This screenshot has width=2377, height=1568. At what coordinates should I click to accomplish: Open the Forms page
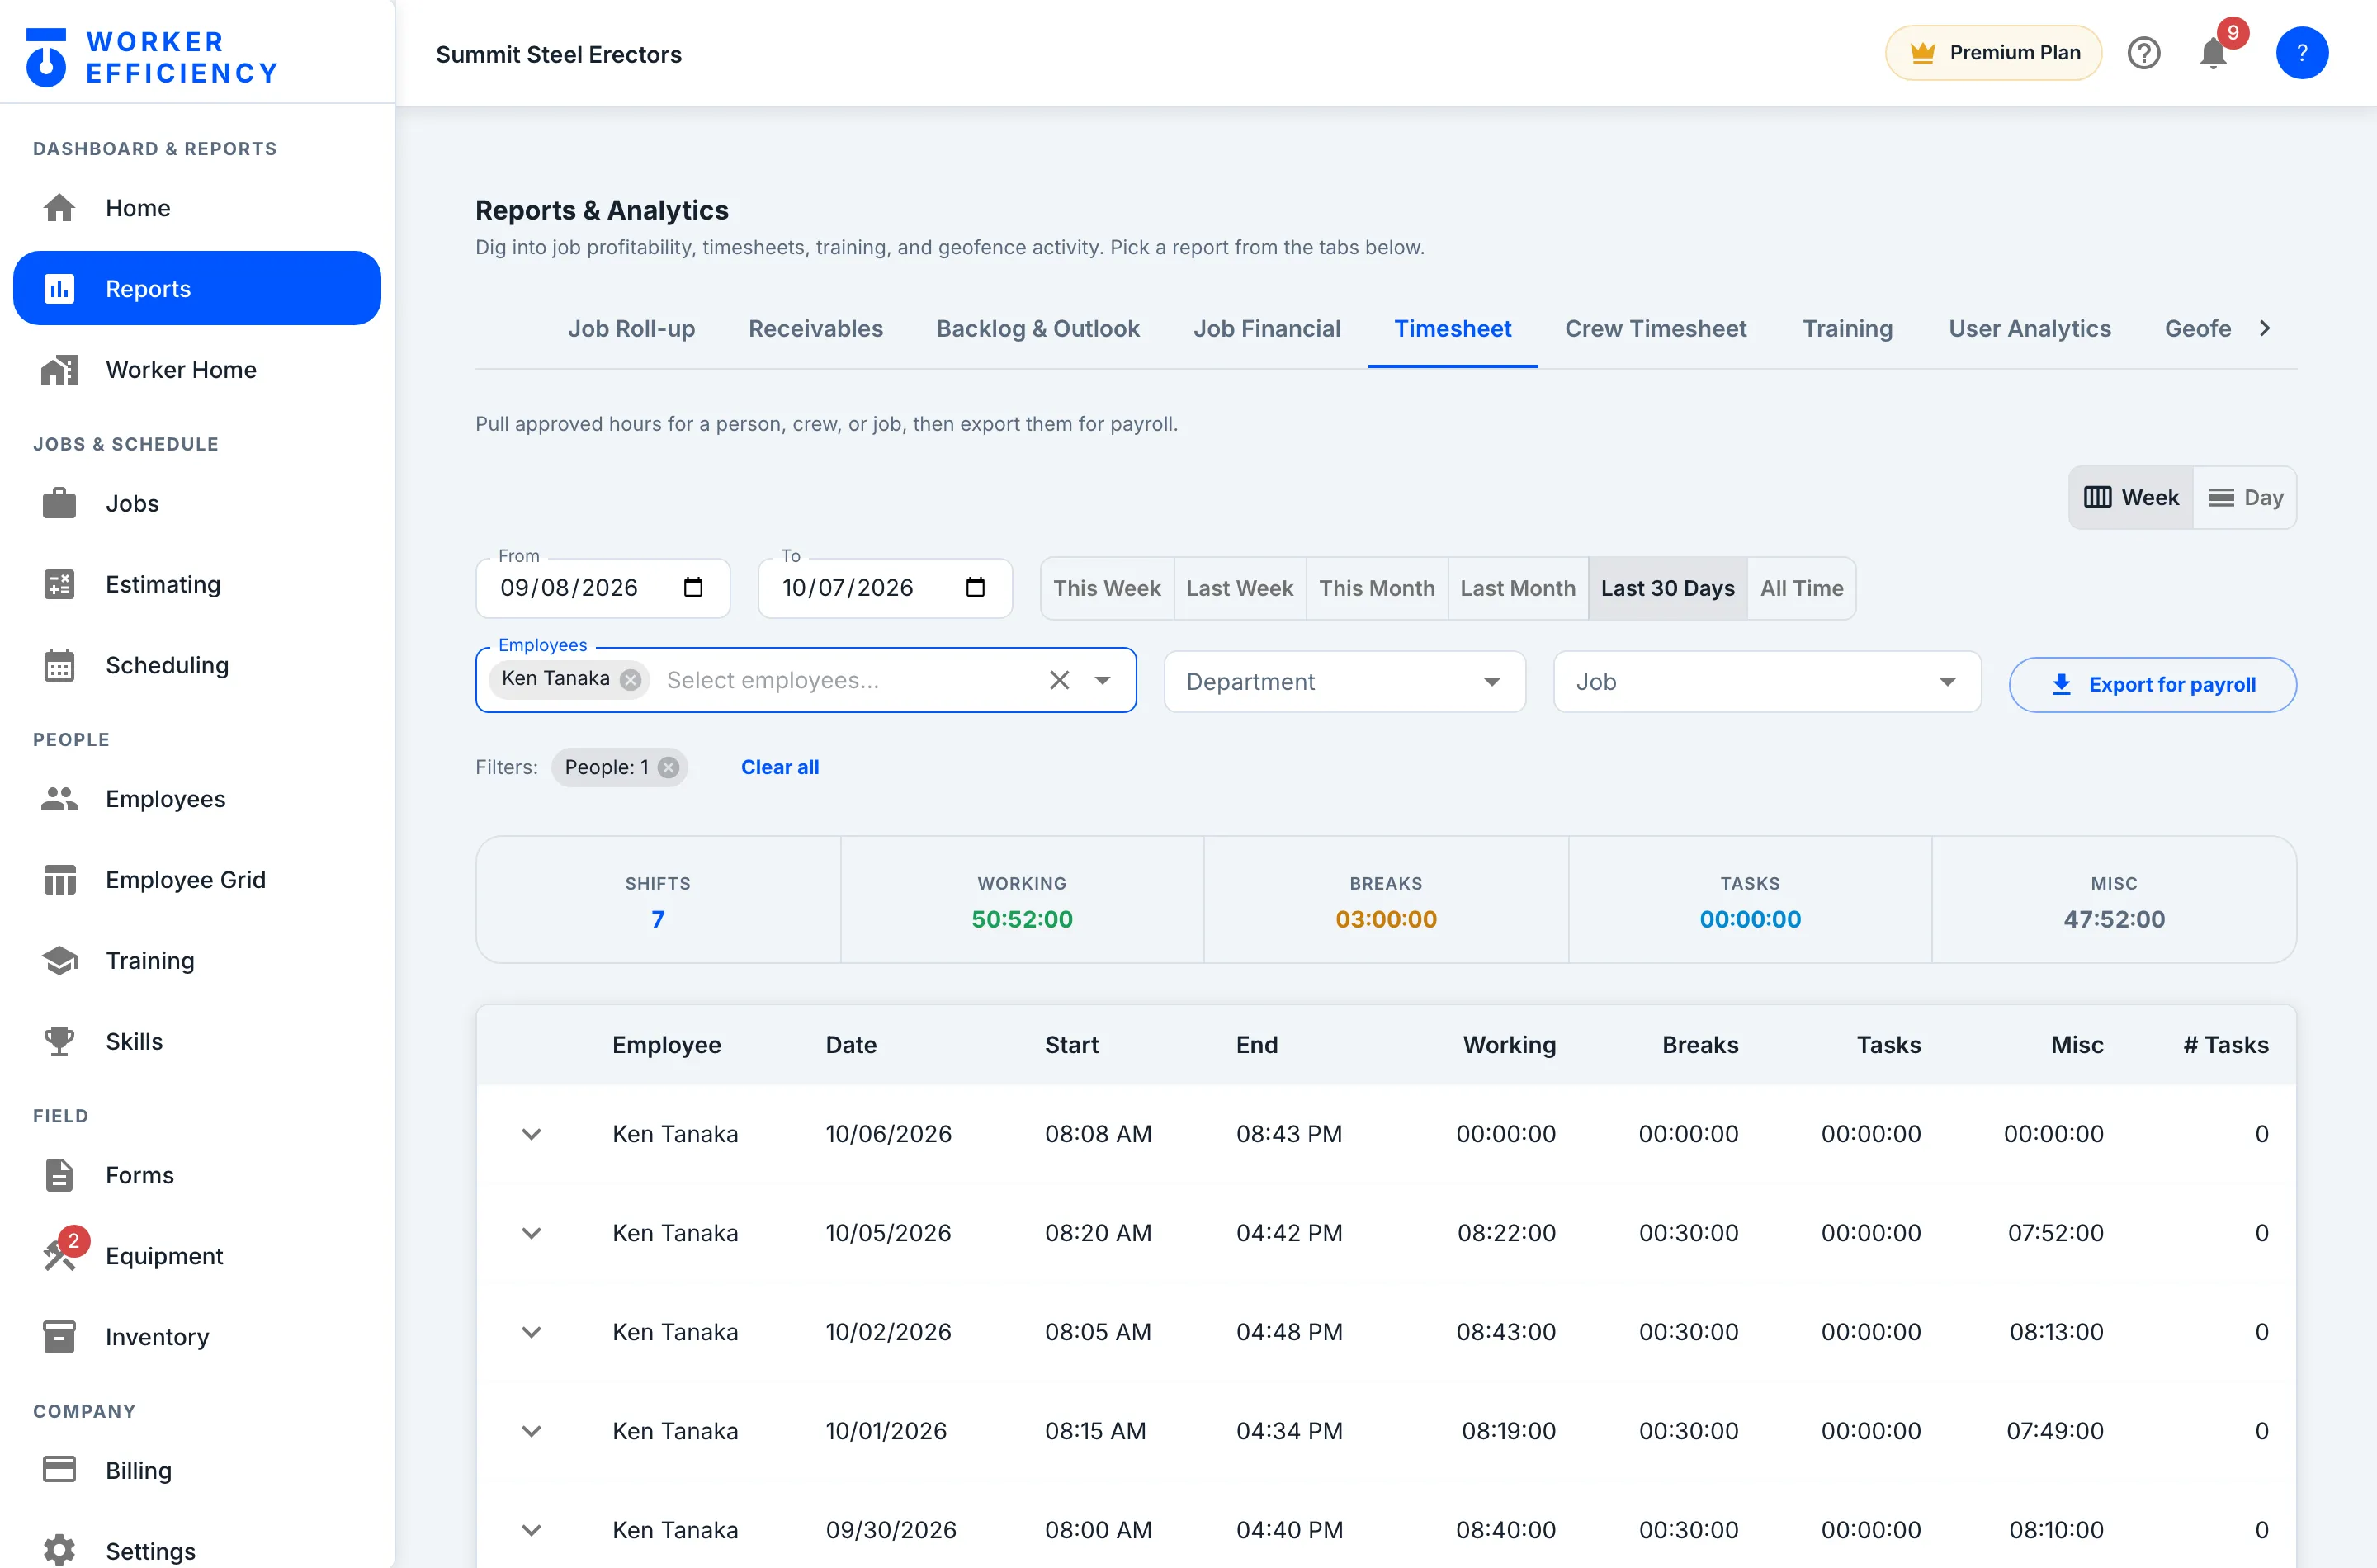click(x=197, y=1175)
